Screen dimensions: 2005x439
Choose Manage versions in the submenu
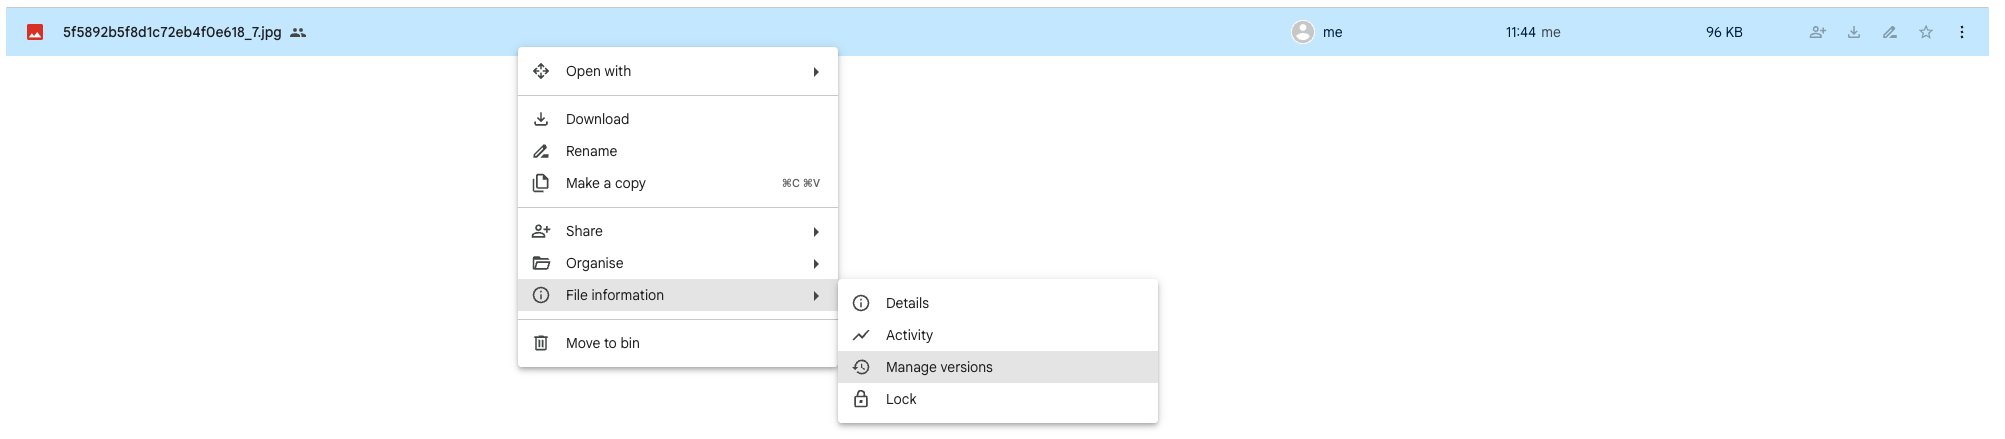pos(998,367)
